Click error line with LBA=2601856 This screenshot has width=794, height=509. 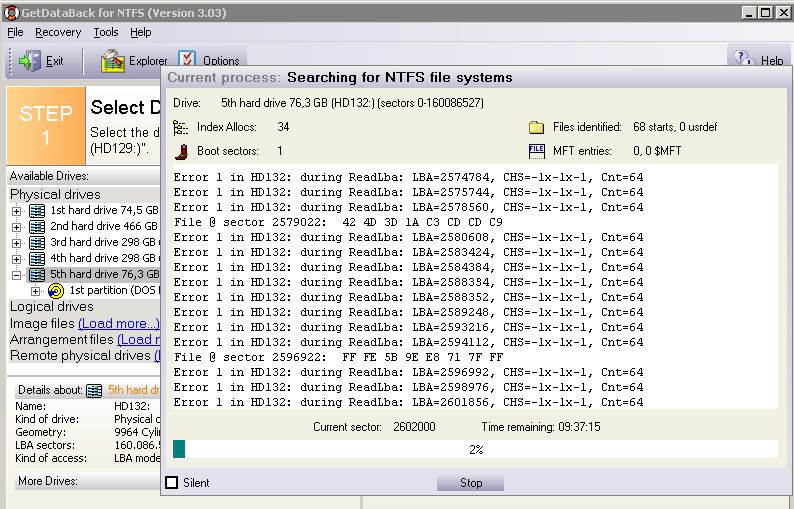(x=408, y=402)
